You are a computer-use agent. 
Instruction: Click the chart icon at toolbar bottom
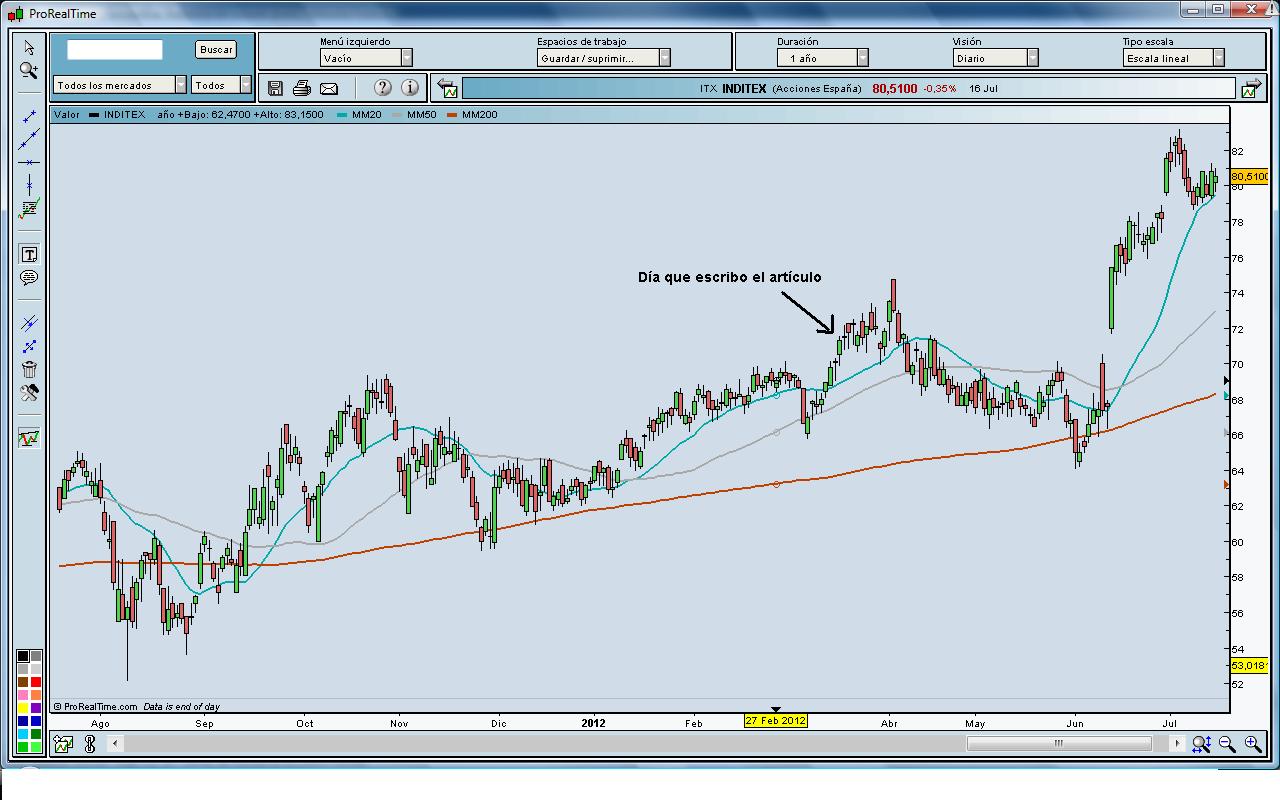(x=29, y=438)
